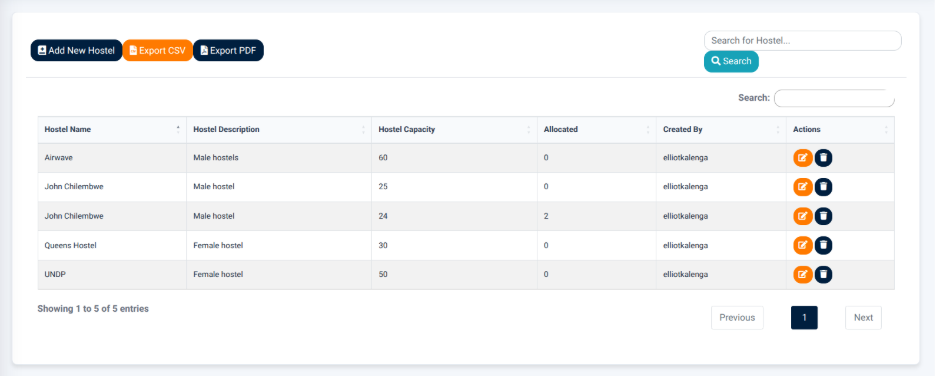Focus the Search for Hostel field
This screenshot has width=936, height=376.
click(803, 41)
